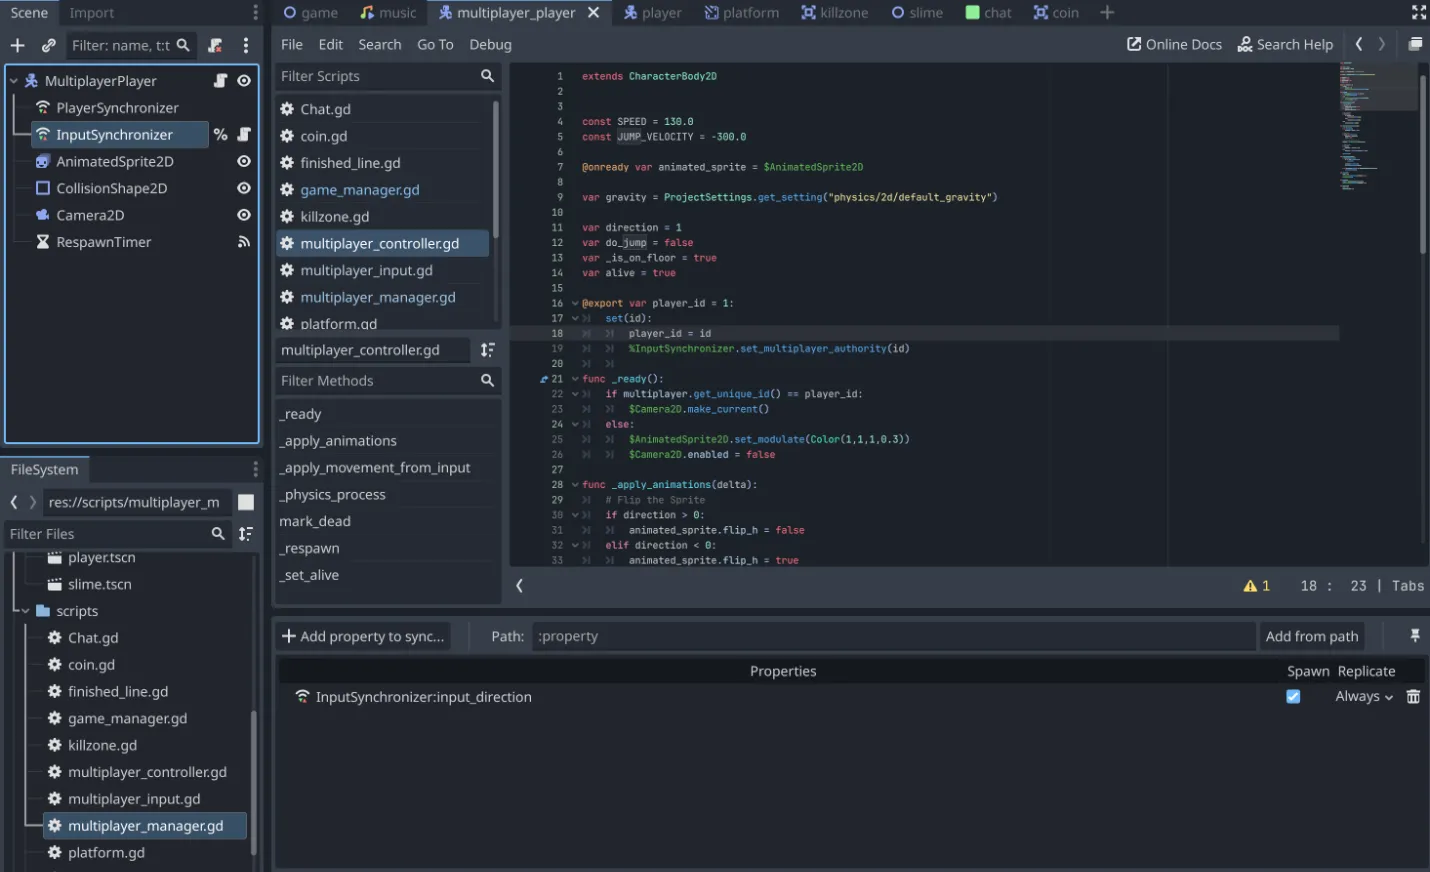Collapse the MultiplayerPlayer root node

(14, 81)
